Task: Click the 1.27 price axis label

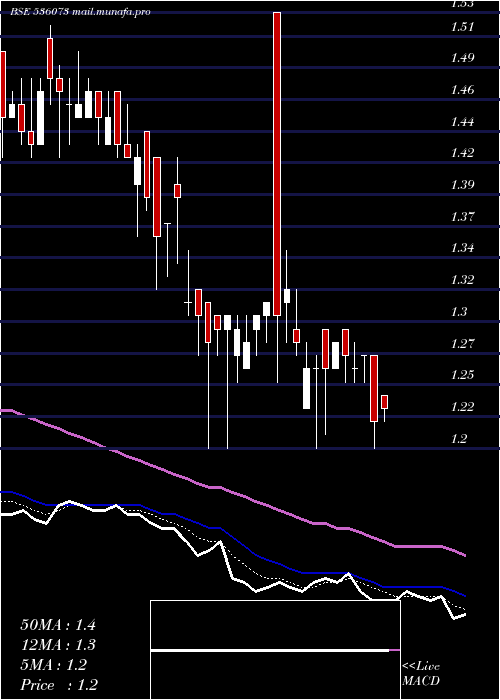Action: tap(462, 344)
